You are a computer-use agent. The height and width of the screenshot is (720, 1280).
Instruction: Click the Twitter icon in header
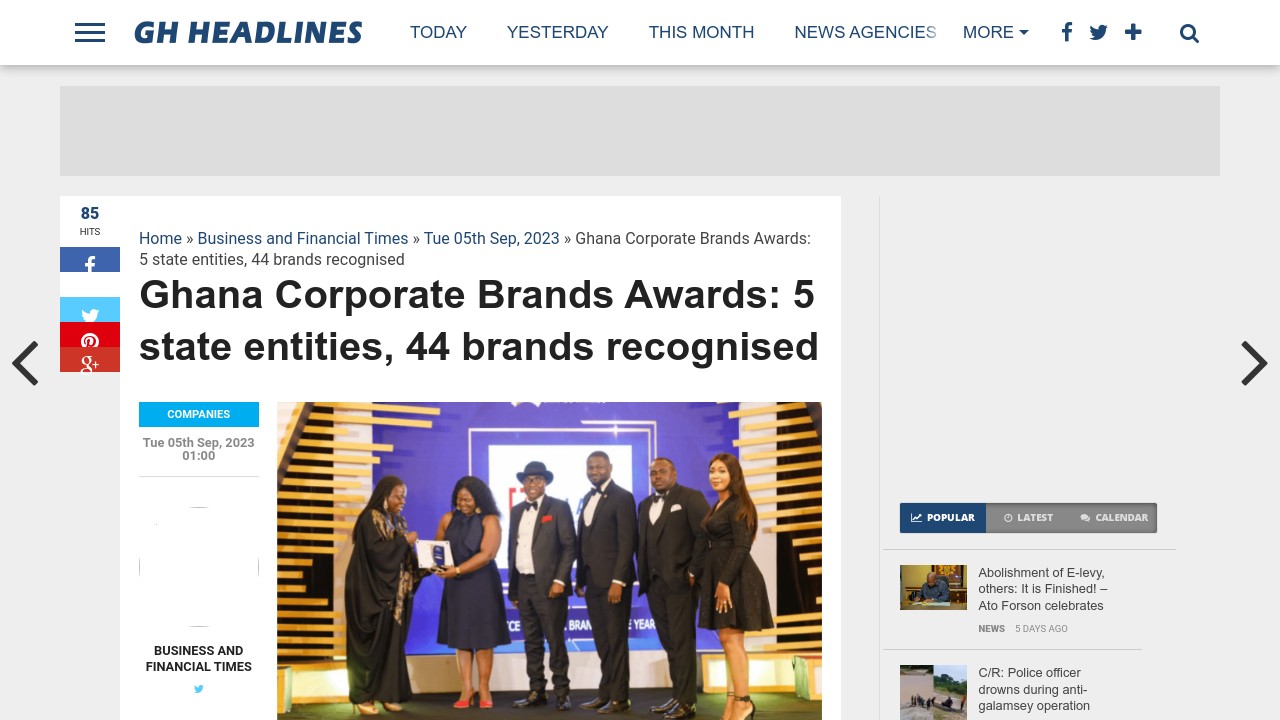1098,32
